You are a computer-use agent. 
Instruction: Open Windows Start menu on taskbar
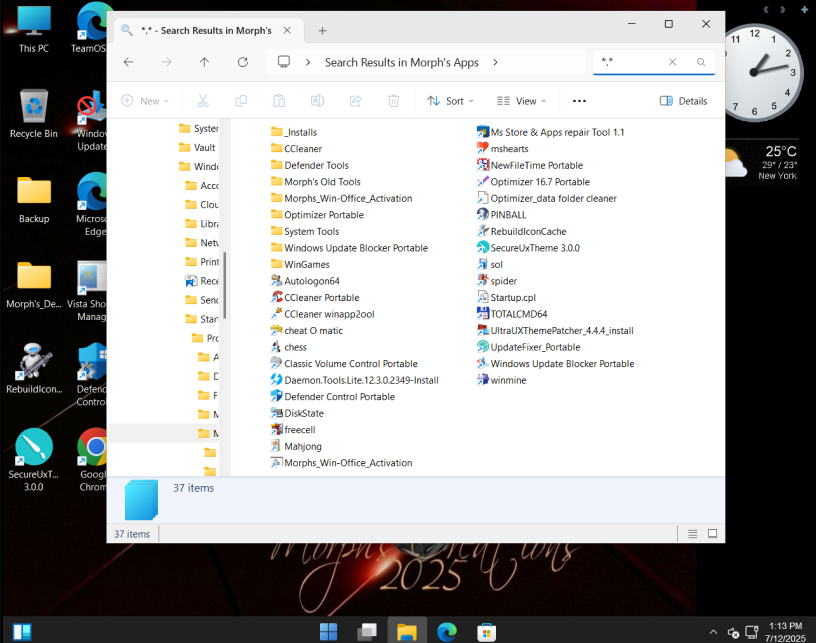[x=328, y=632]
